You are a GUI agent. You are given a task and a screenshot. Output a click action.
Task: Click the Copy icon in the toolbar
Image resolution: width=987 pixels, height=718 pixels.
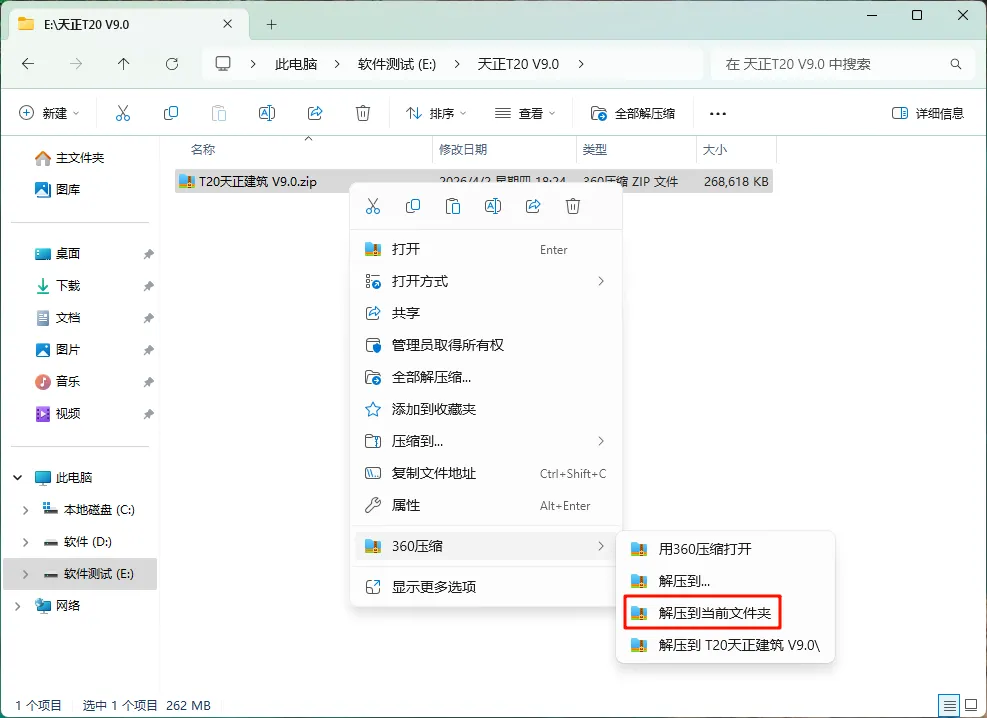[171, 113]
